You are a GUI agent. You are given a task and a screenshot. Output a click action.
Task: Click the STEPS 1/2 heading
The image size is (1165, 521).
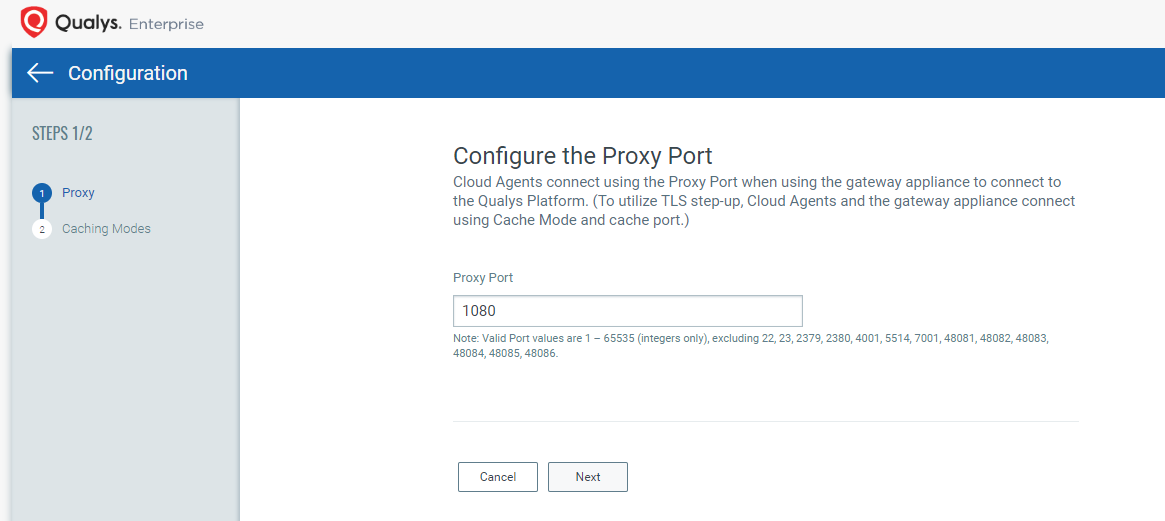63,134
